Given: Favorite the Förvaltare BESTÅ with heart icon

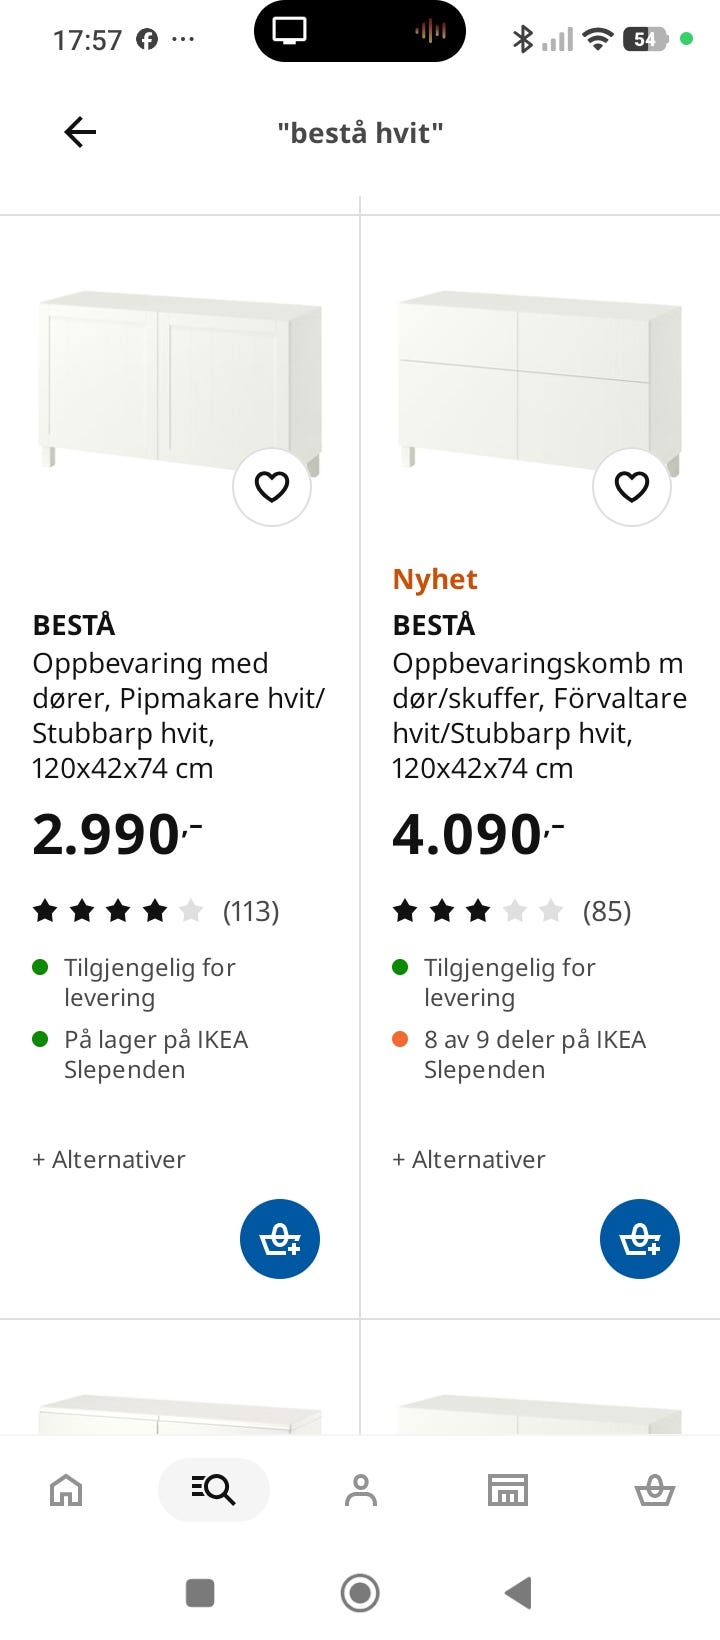Looking at the screenshot, I should click(x=632, y=487).
